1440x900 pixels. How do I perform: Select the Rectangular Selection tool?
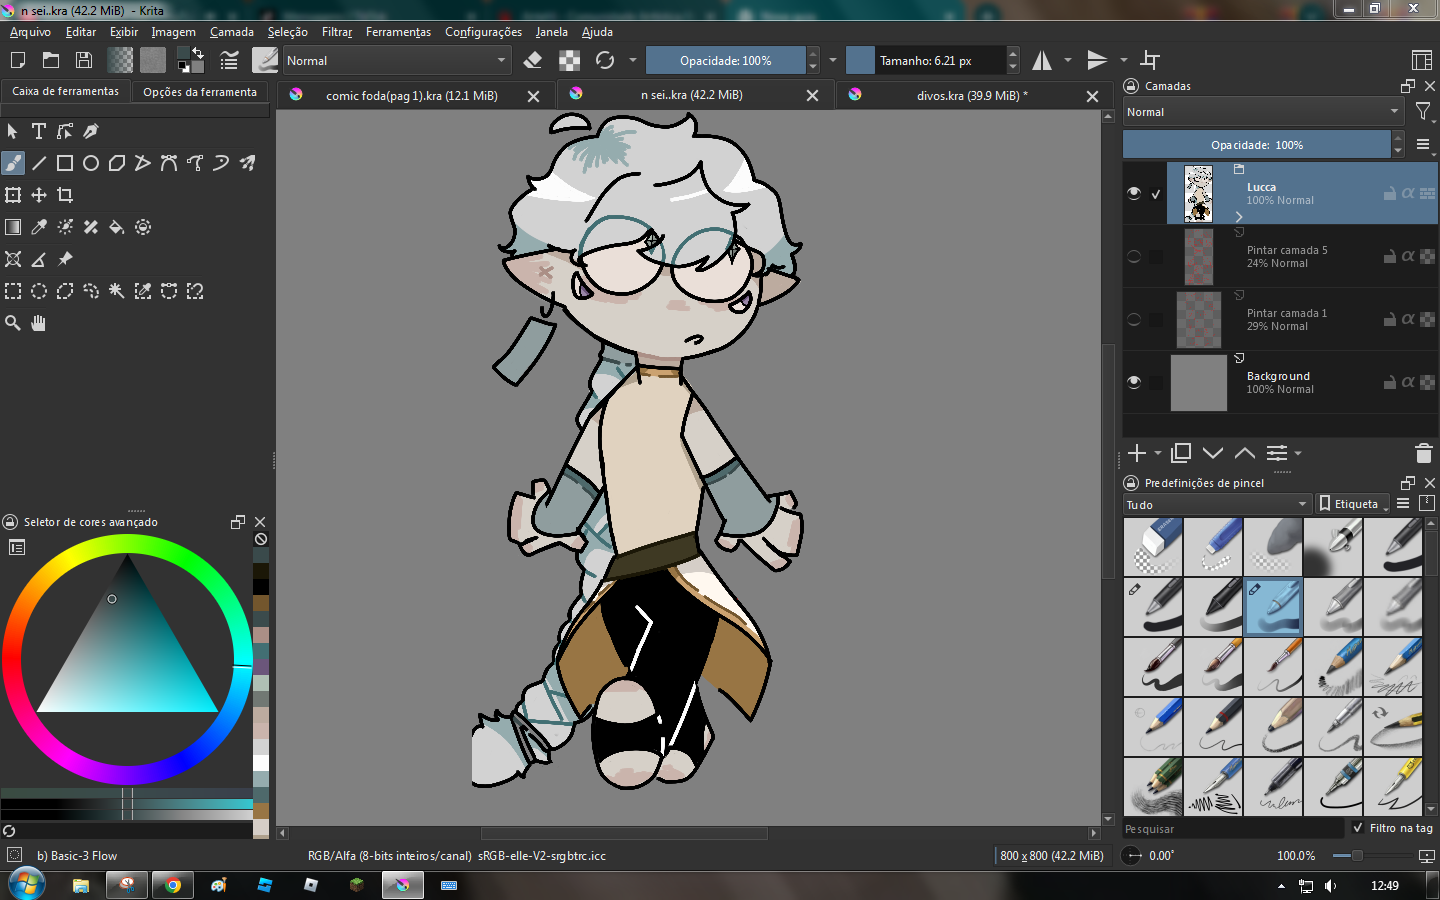(x=13, y=291)
